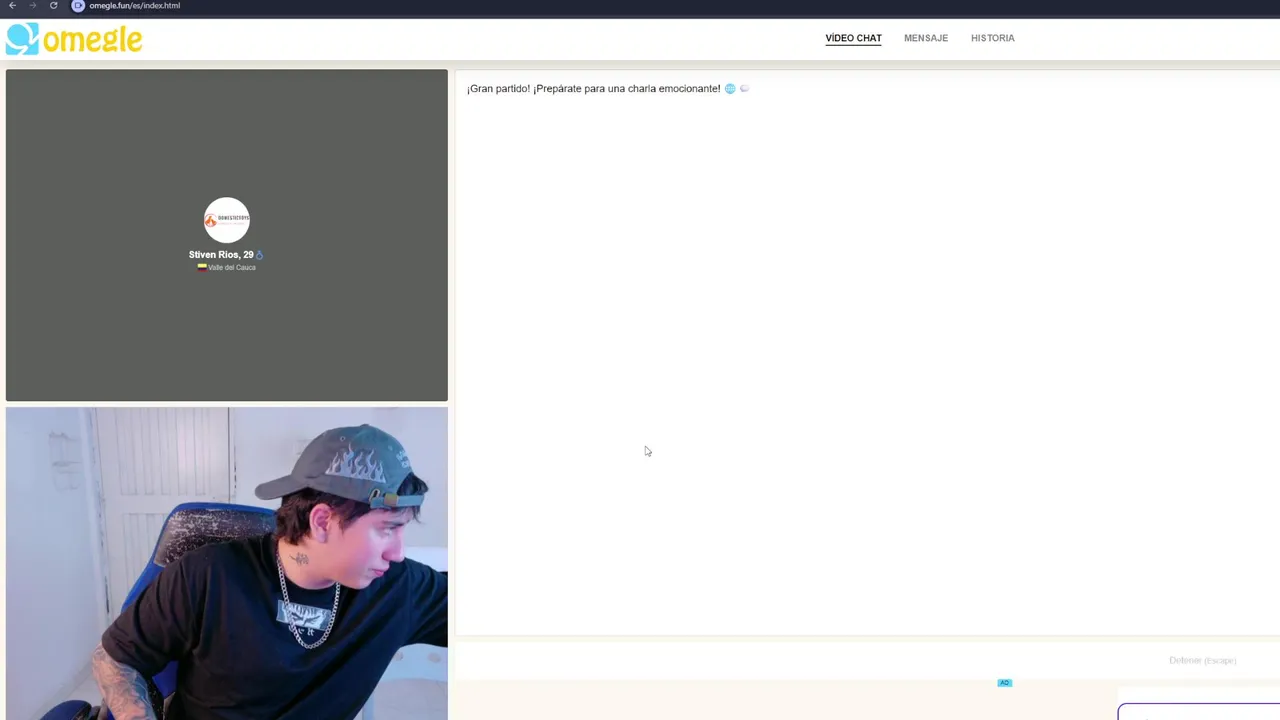Focus the omegle.fun address bar
1280x720 pixels.
point(135,6)
